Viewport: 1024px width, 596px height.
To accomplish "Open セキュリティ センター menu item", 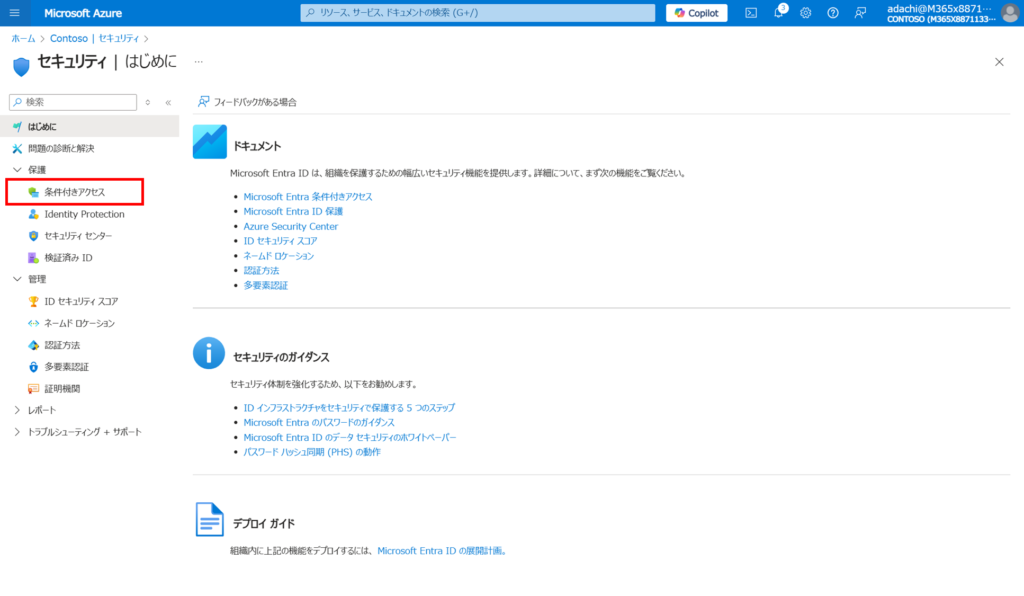I will coord(78,236).
